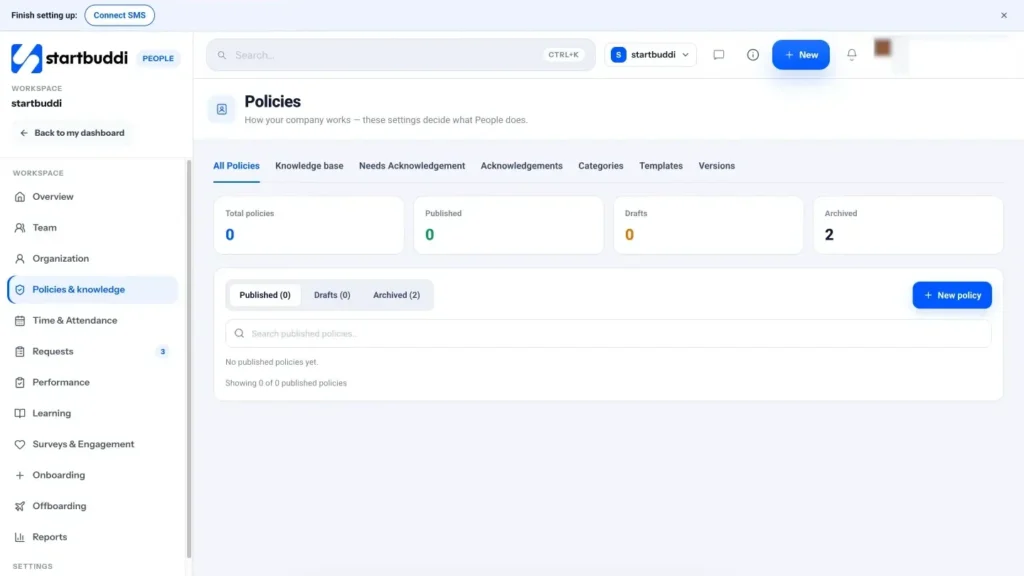The height and width of the screenshot is (576, 1024).
Task: Open the Needs Acknowledgement tab
Action: [x=411, y=166]
